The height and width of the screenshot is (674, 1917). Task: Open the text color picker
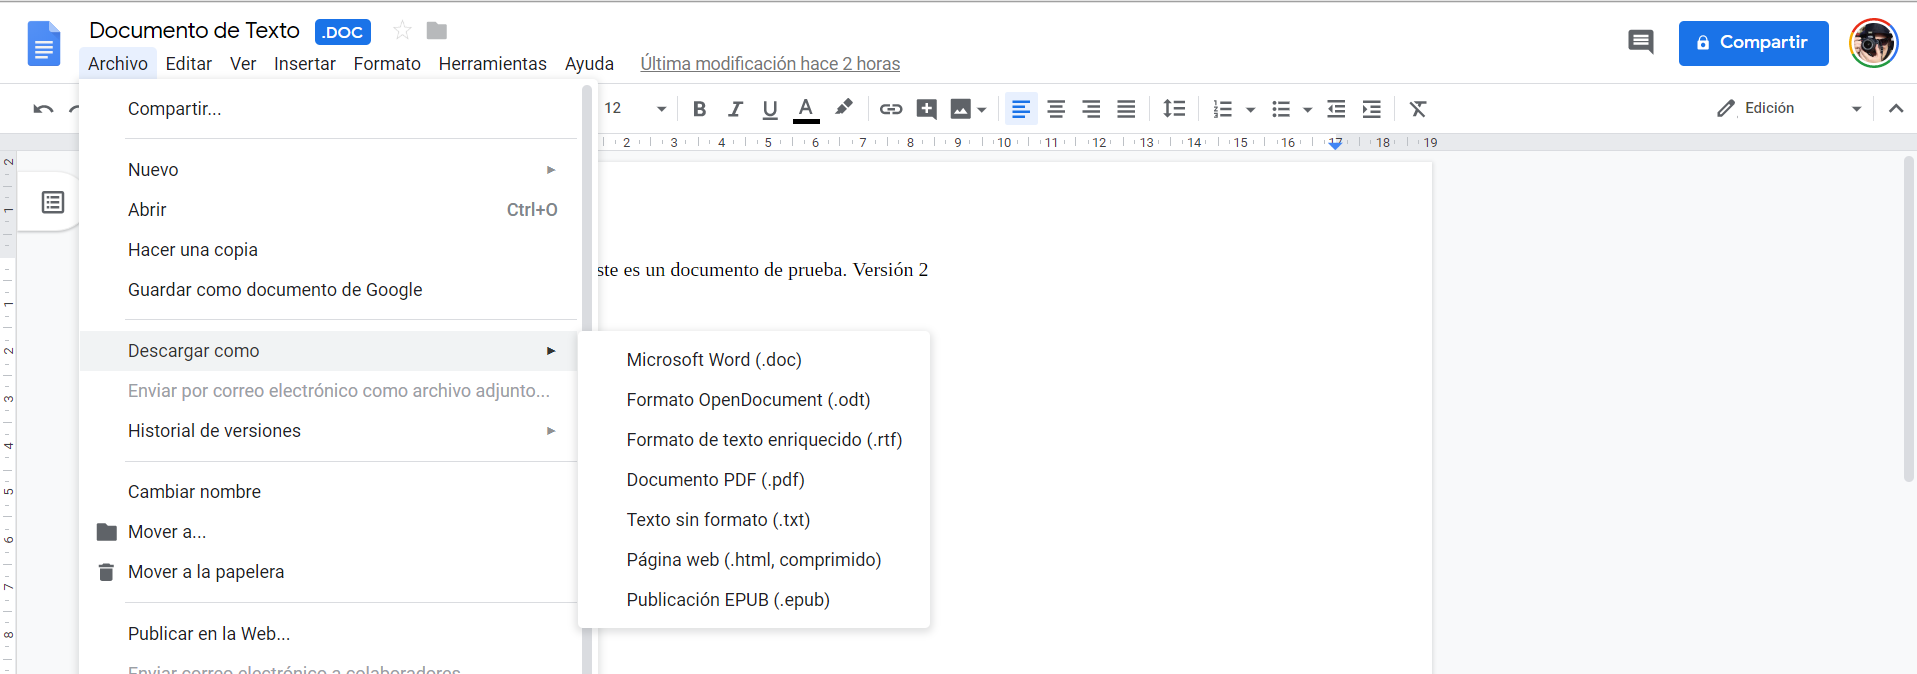click(806, 109)
